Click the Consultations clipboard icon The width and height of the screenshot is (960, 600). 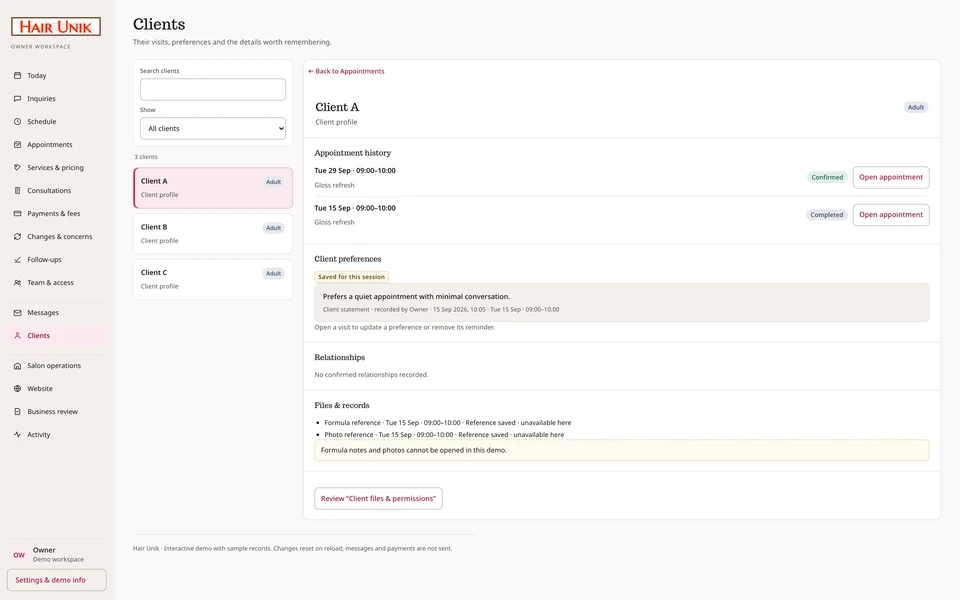point(17,190)
